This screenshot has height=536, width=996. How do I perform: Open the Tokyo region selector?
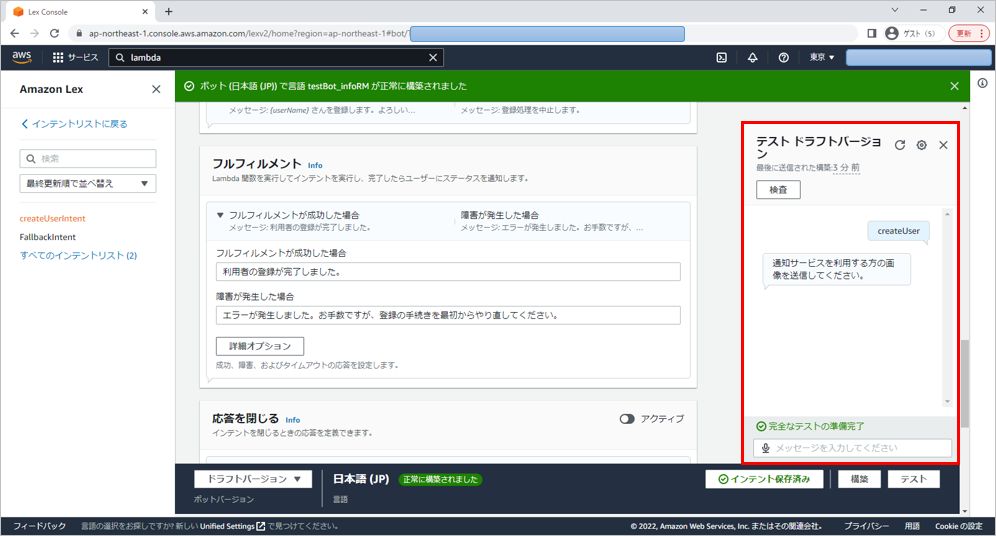pos(822,57)
